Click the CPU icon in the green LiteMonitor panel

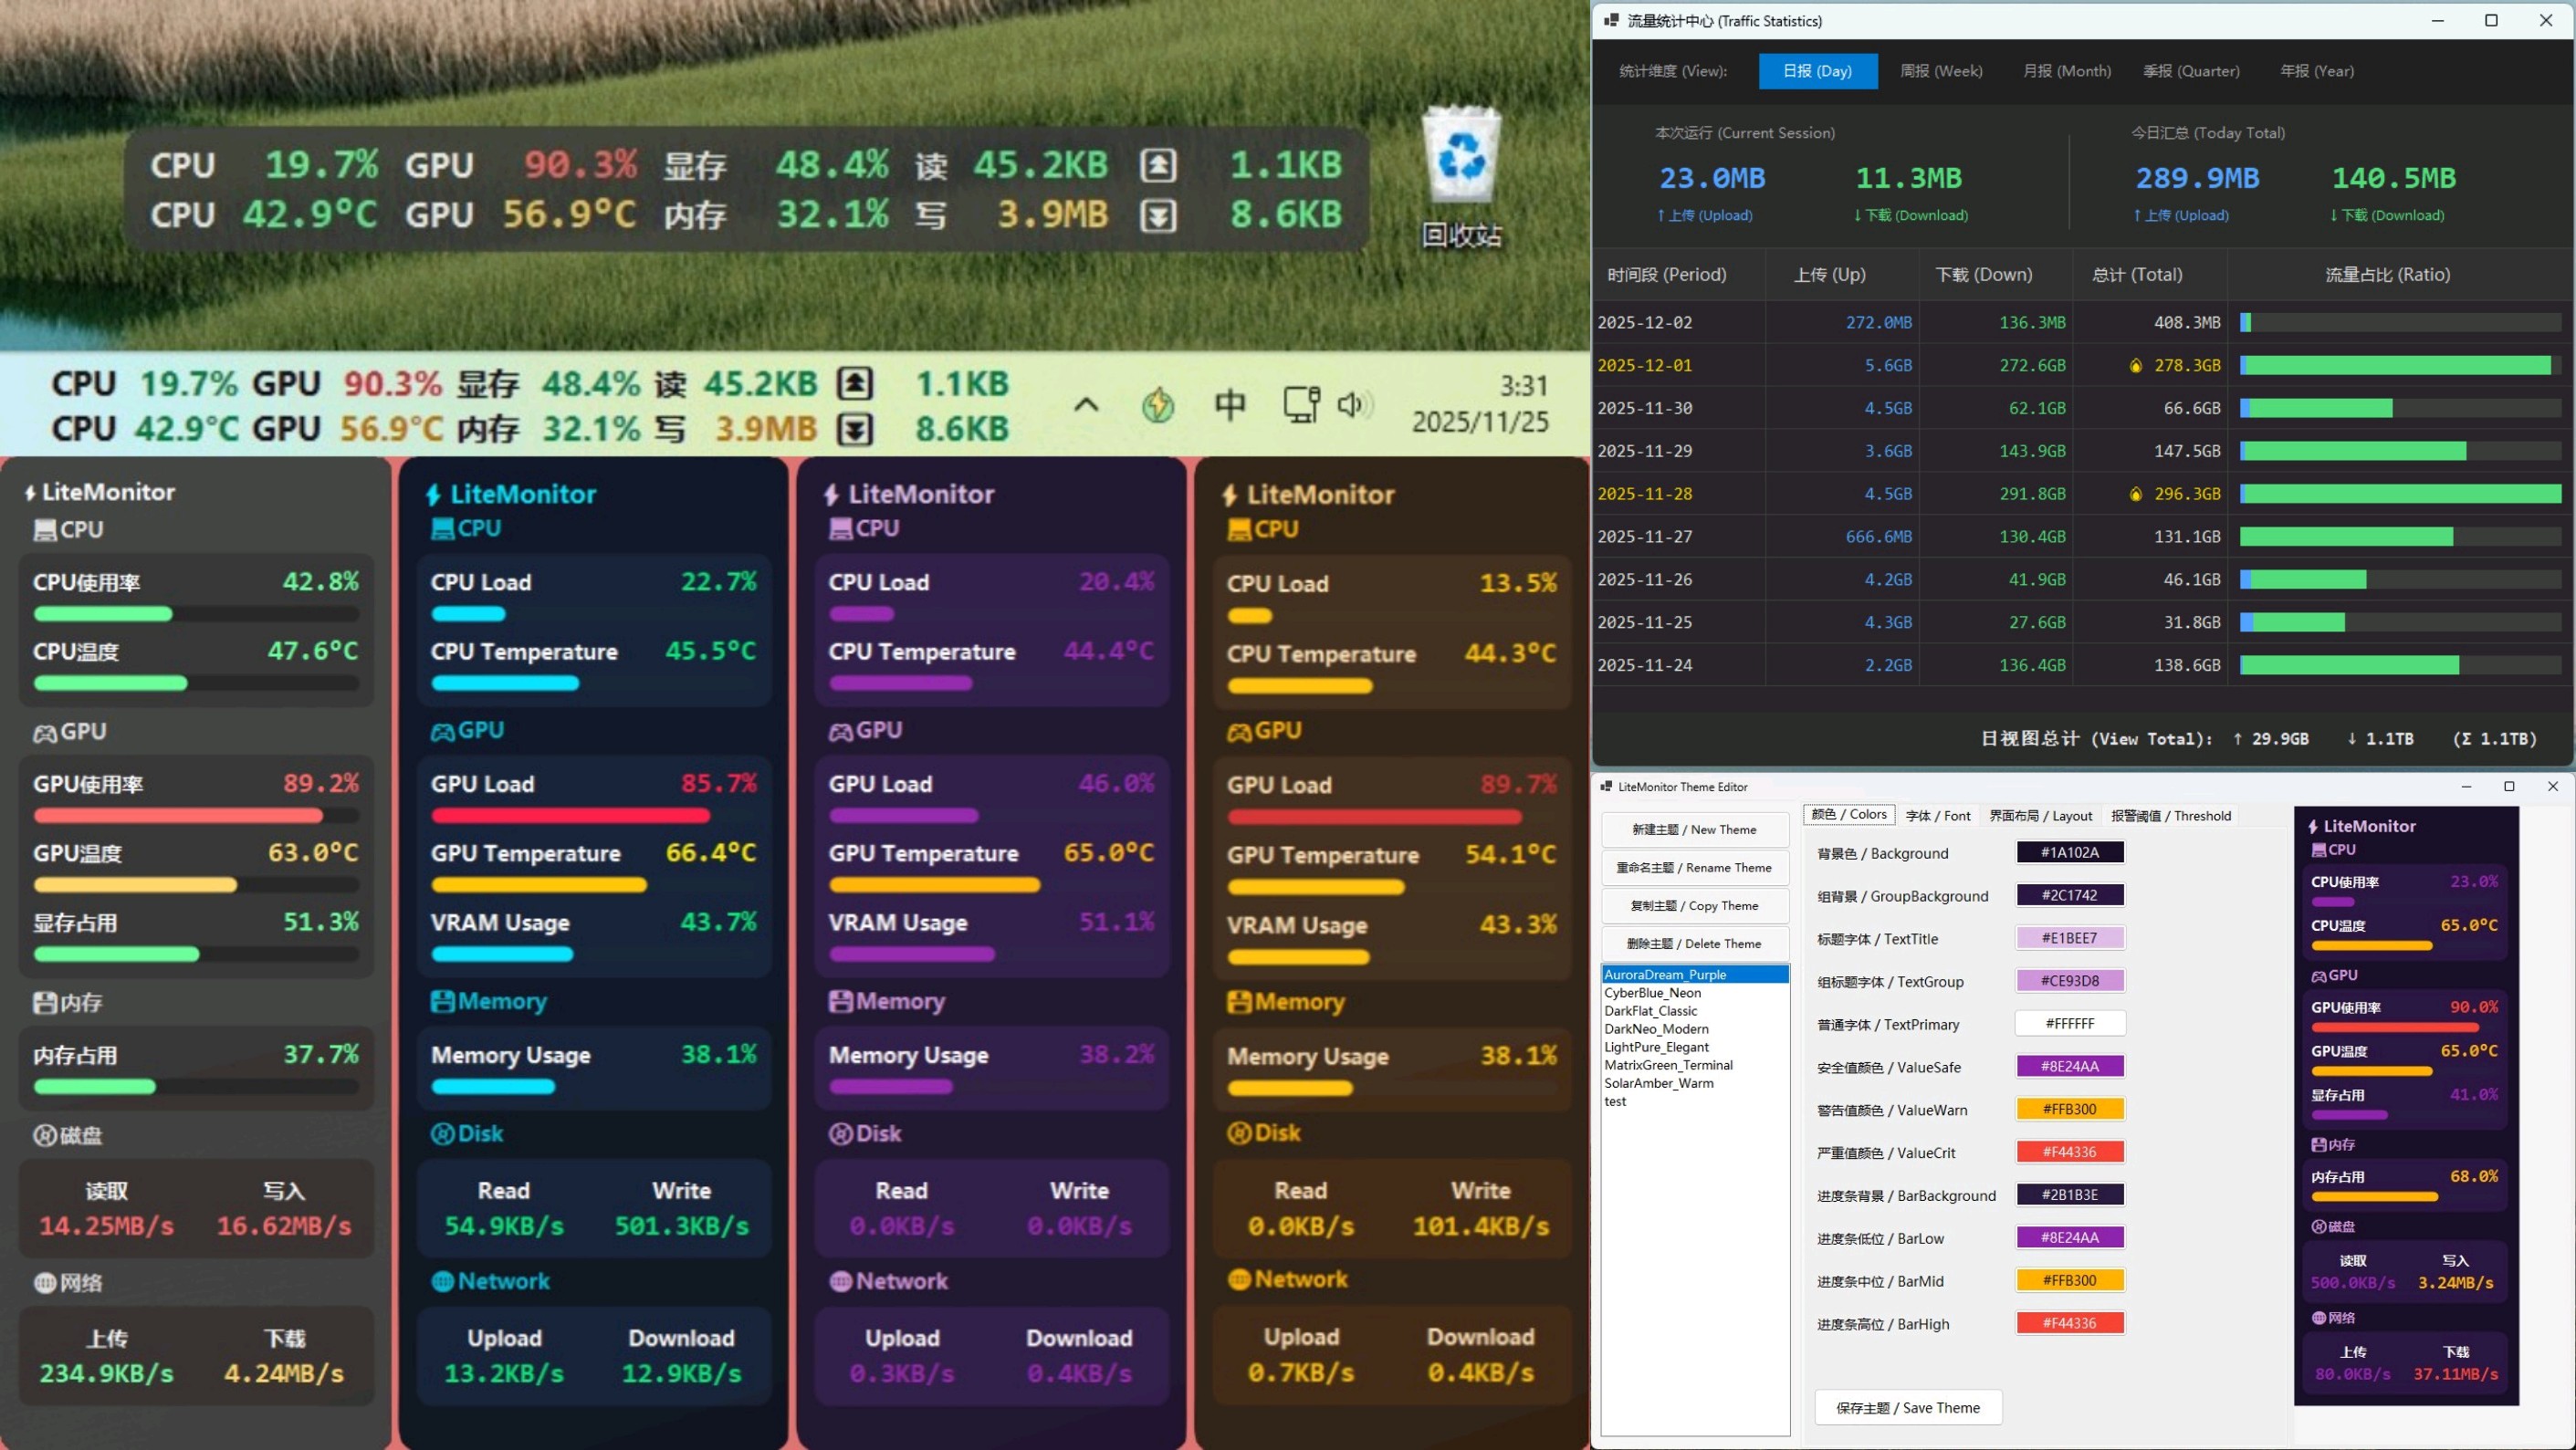point(44,530)
